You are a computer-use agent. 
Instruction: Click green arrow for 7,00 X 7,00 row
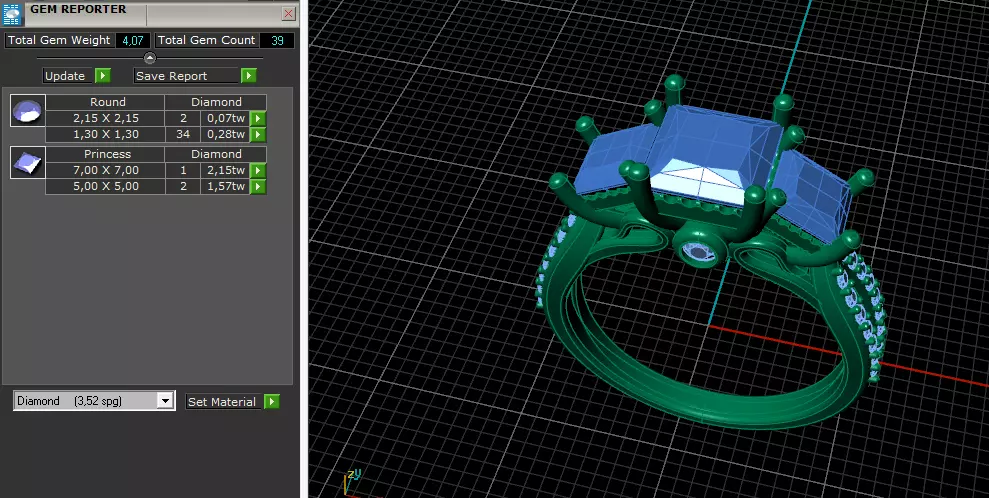pos(257,170)
